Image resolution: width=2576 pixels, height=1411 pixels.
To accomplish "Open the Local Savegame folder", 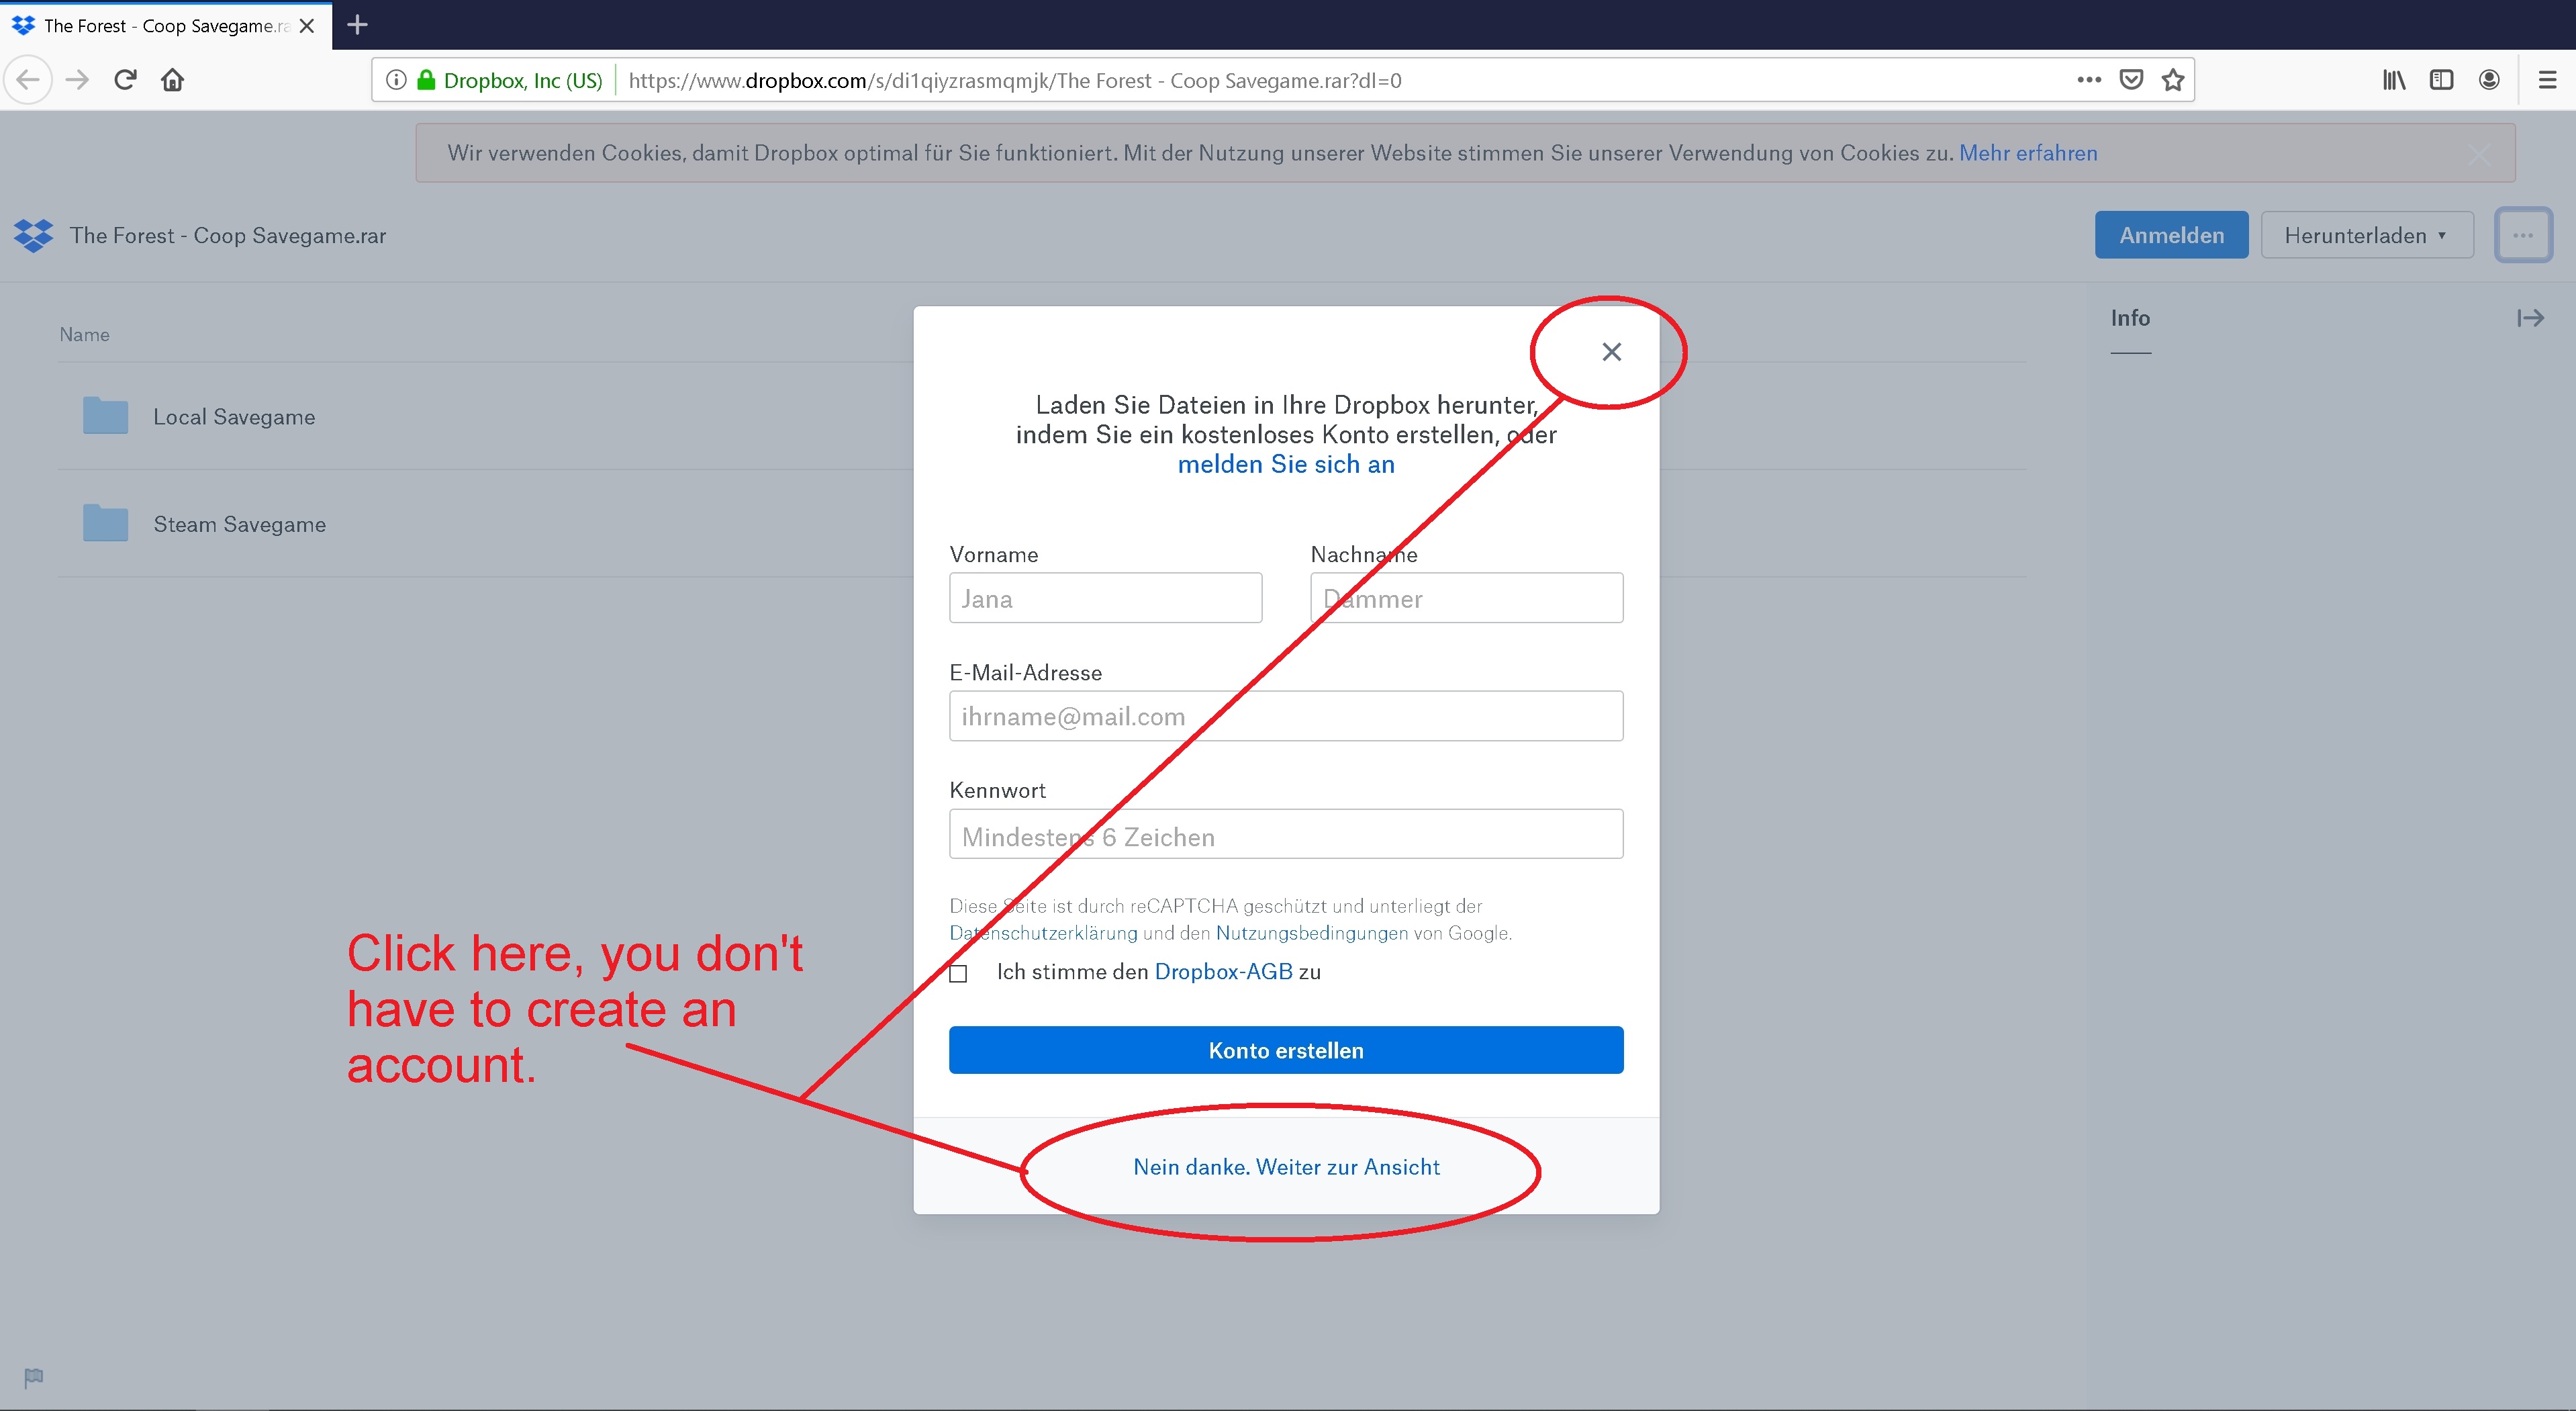I will [234, 417].
